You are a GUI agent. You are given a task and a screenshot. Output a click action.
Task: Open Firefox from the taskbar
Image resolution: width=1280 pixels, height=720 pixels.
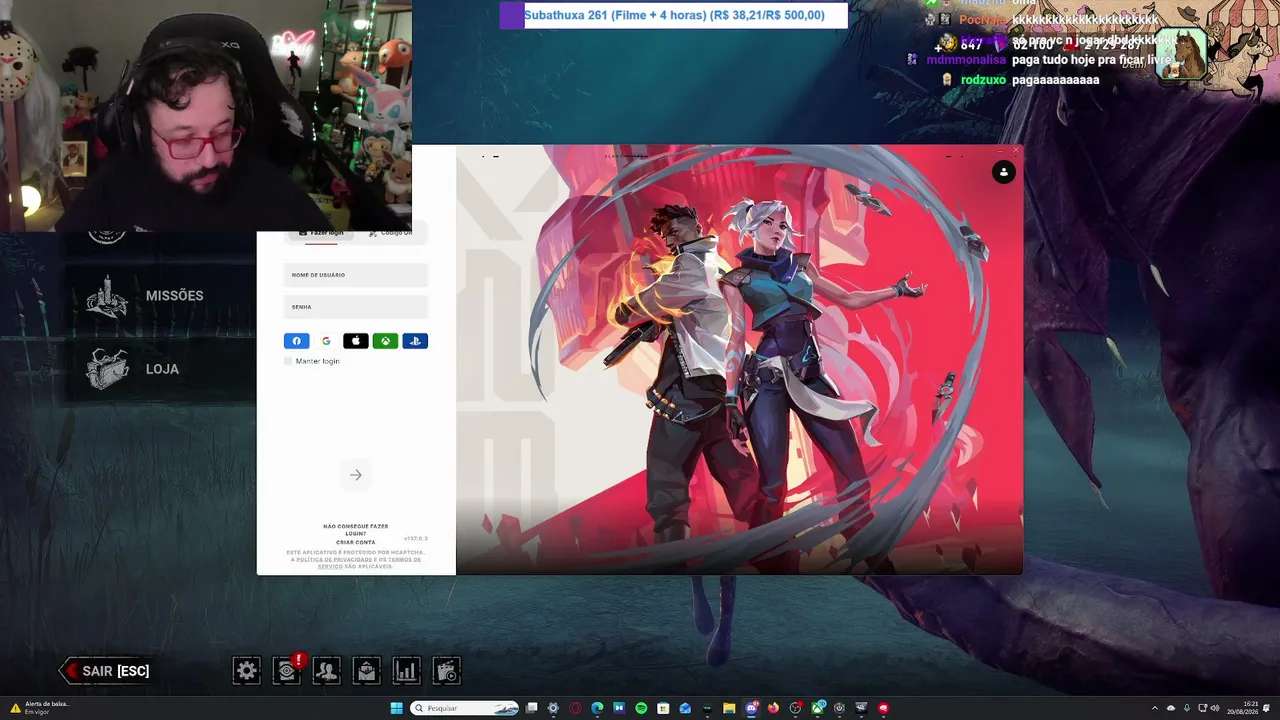coord(773,708)
